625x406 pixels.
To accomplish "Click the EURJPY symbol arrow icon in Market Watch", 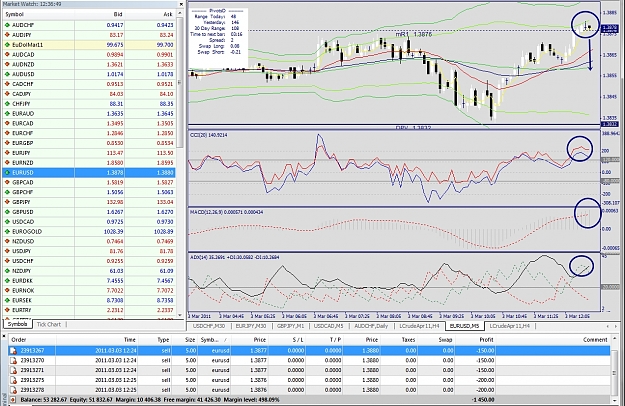I will (7, 153).
